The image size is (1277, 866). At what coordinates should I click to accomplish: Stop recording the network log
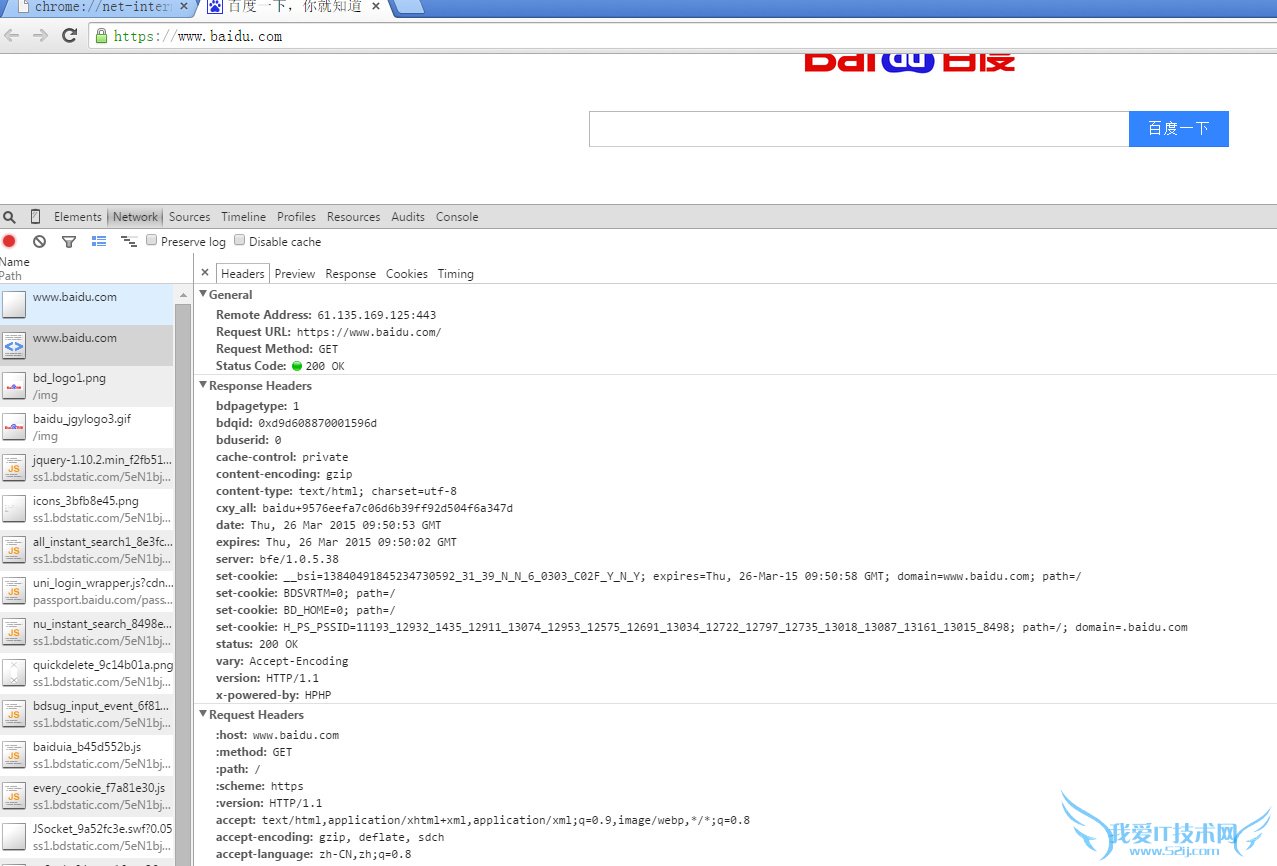[10, 241]
